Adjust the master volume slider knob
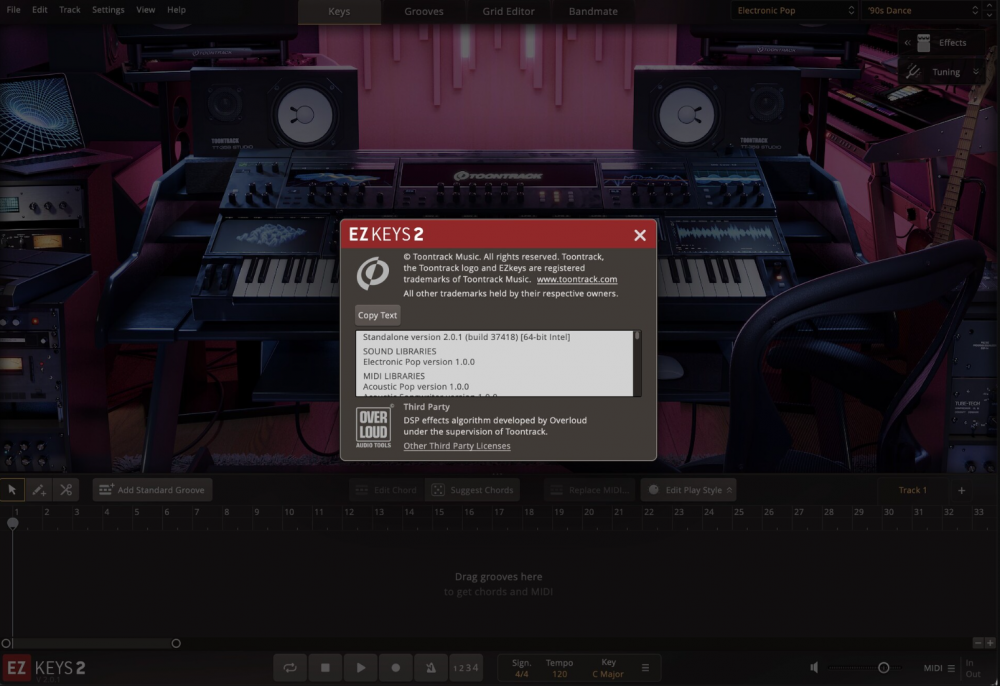The width and height of the screenshot is (1000, 686). [x=883, y=668]
